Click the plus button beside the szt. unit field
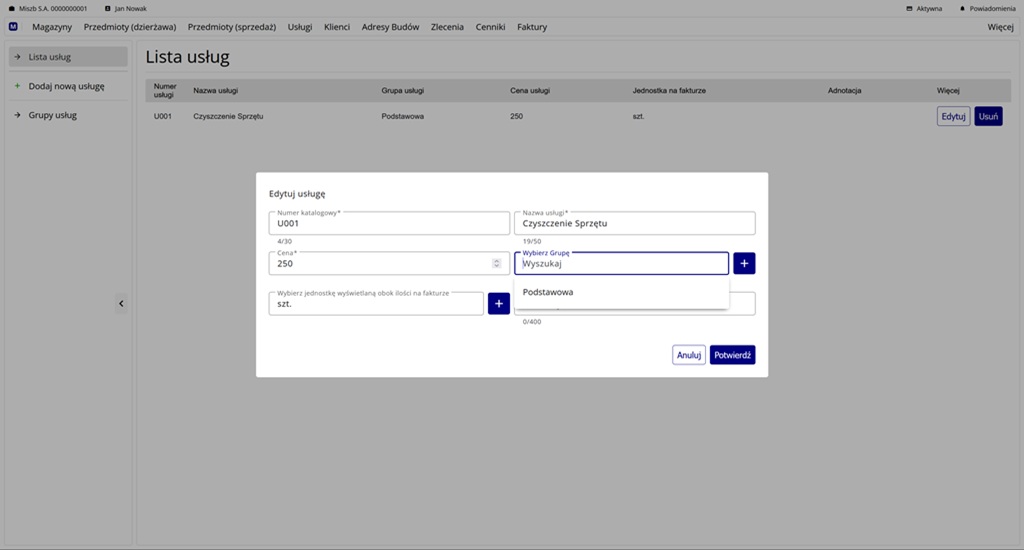The width and height of the screenshot is (1024, 550). [499, 303]
